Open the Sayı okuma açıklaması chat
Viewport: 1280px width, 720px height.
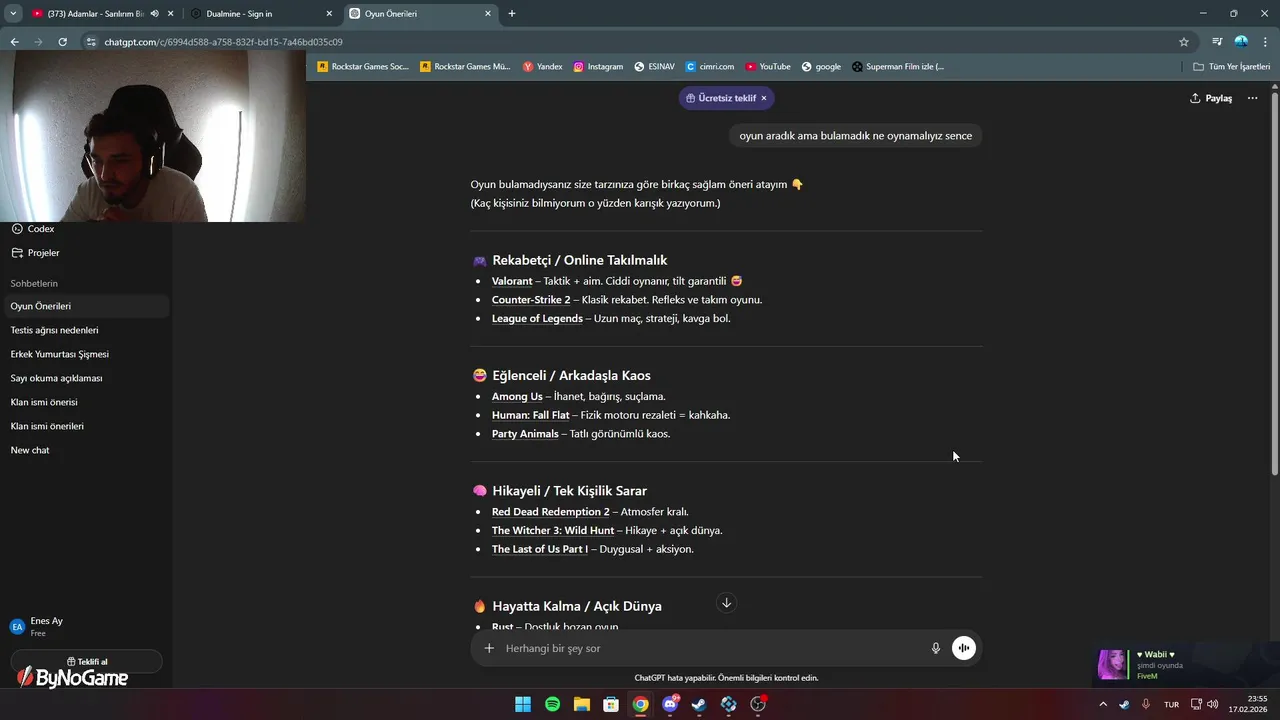85,378
